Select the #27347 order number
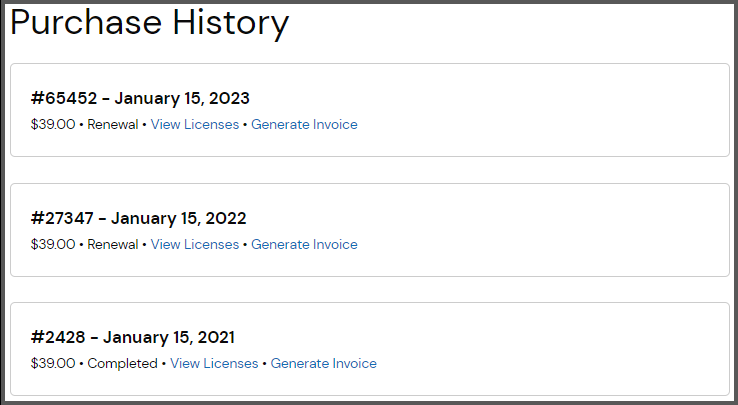Screen dimensions: 738x405 (64, 218)
